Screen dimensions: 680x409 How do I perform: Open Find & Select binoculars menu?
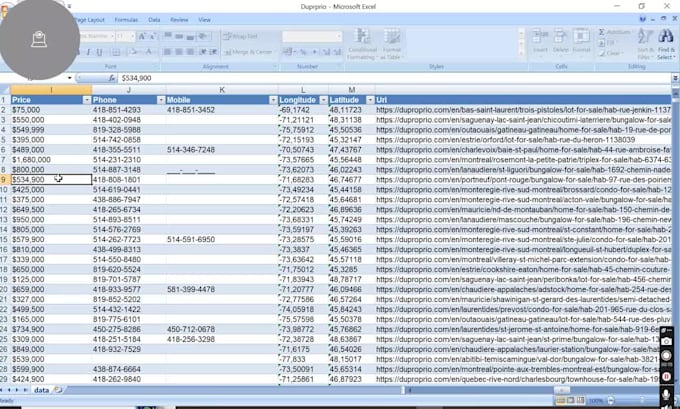click(x=666, y=44)
